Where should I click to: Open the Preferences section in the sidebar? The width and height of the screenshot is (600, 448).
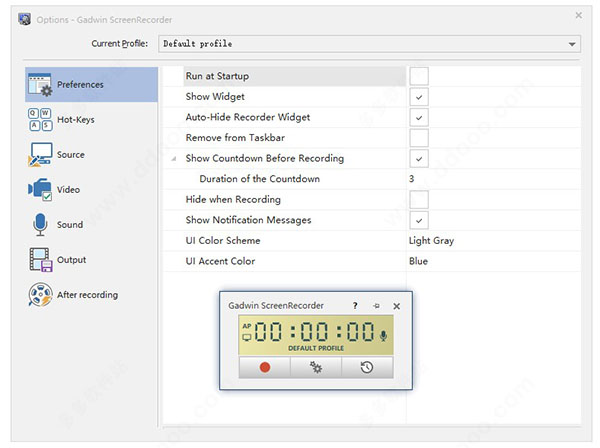point(91,85)
